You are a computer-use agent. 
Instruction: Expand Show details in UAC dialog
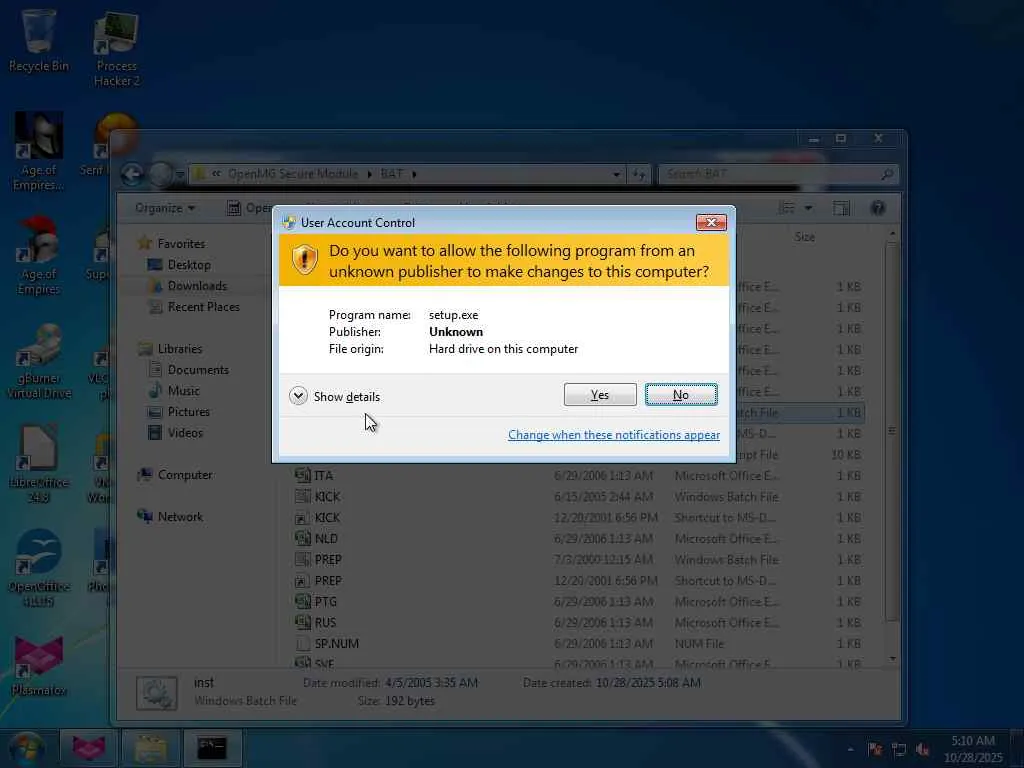tap(334, 396)
